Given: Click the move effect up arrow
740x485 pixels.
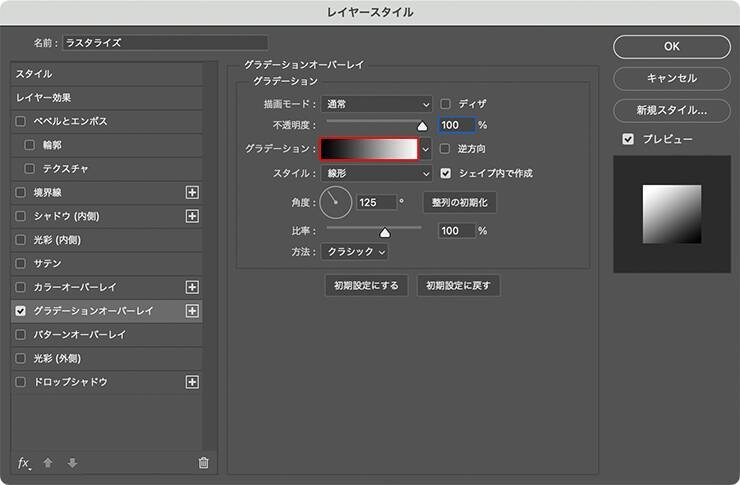Looking at the screenshot, I should [48, 462].
